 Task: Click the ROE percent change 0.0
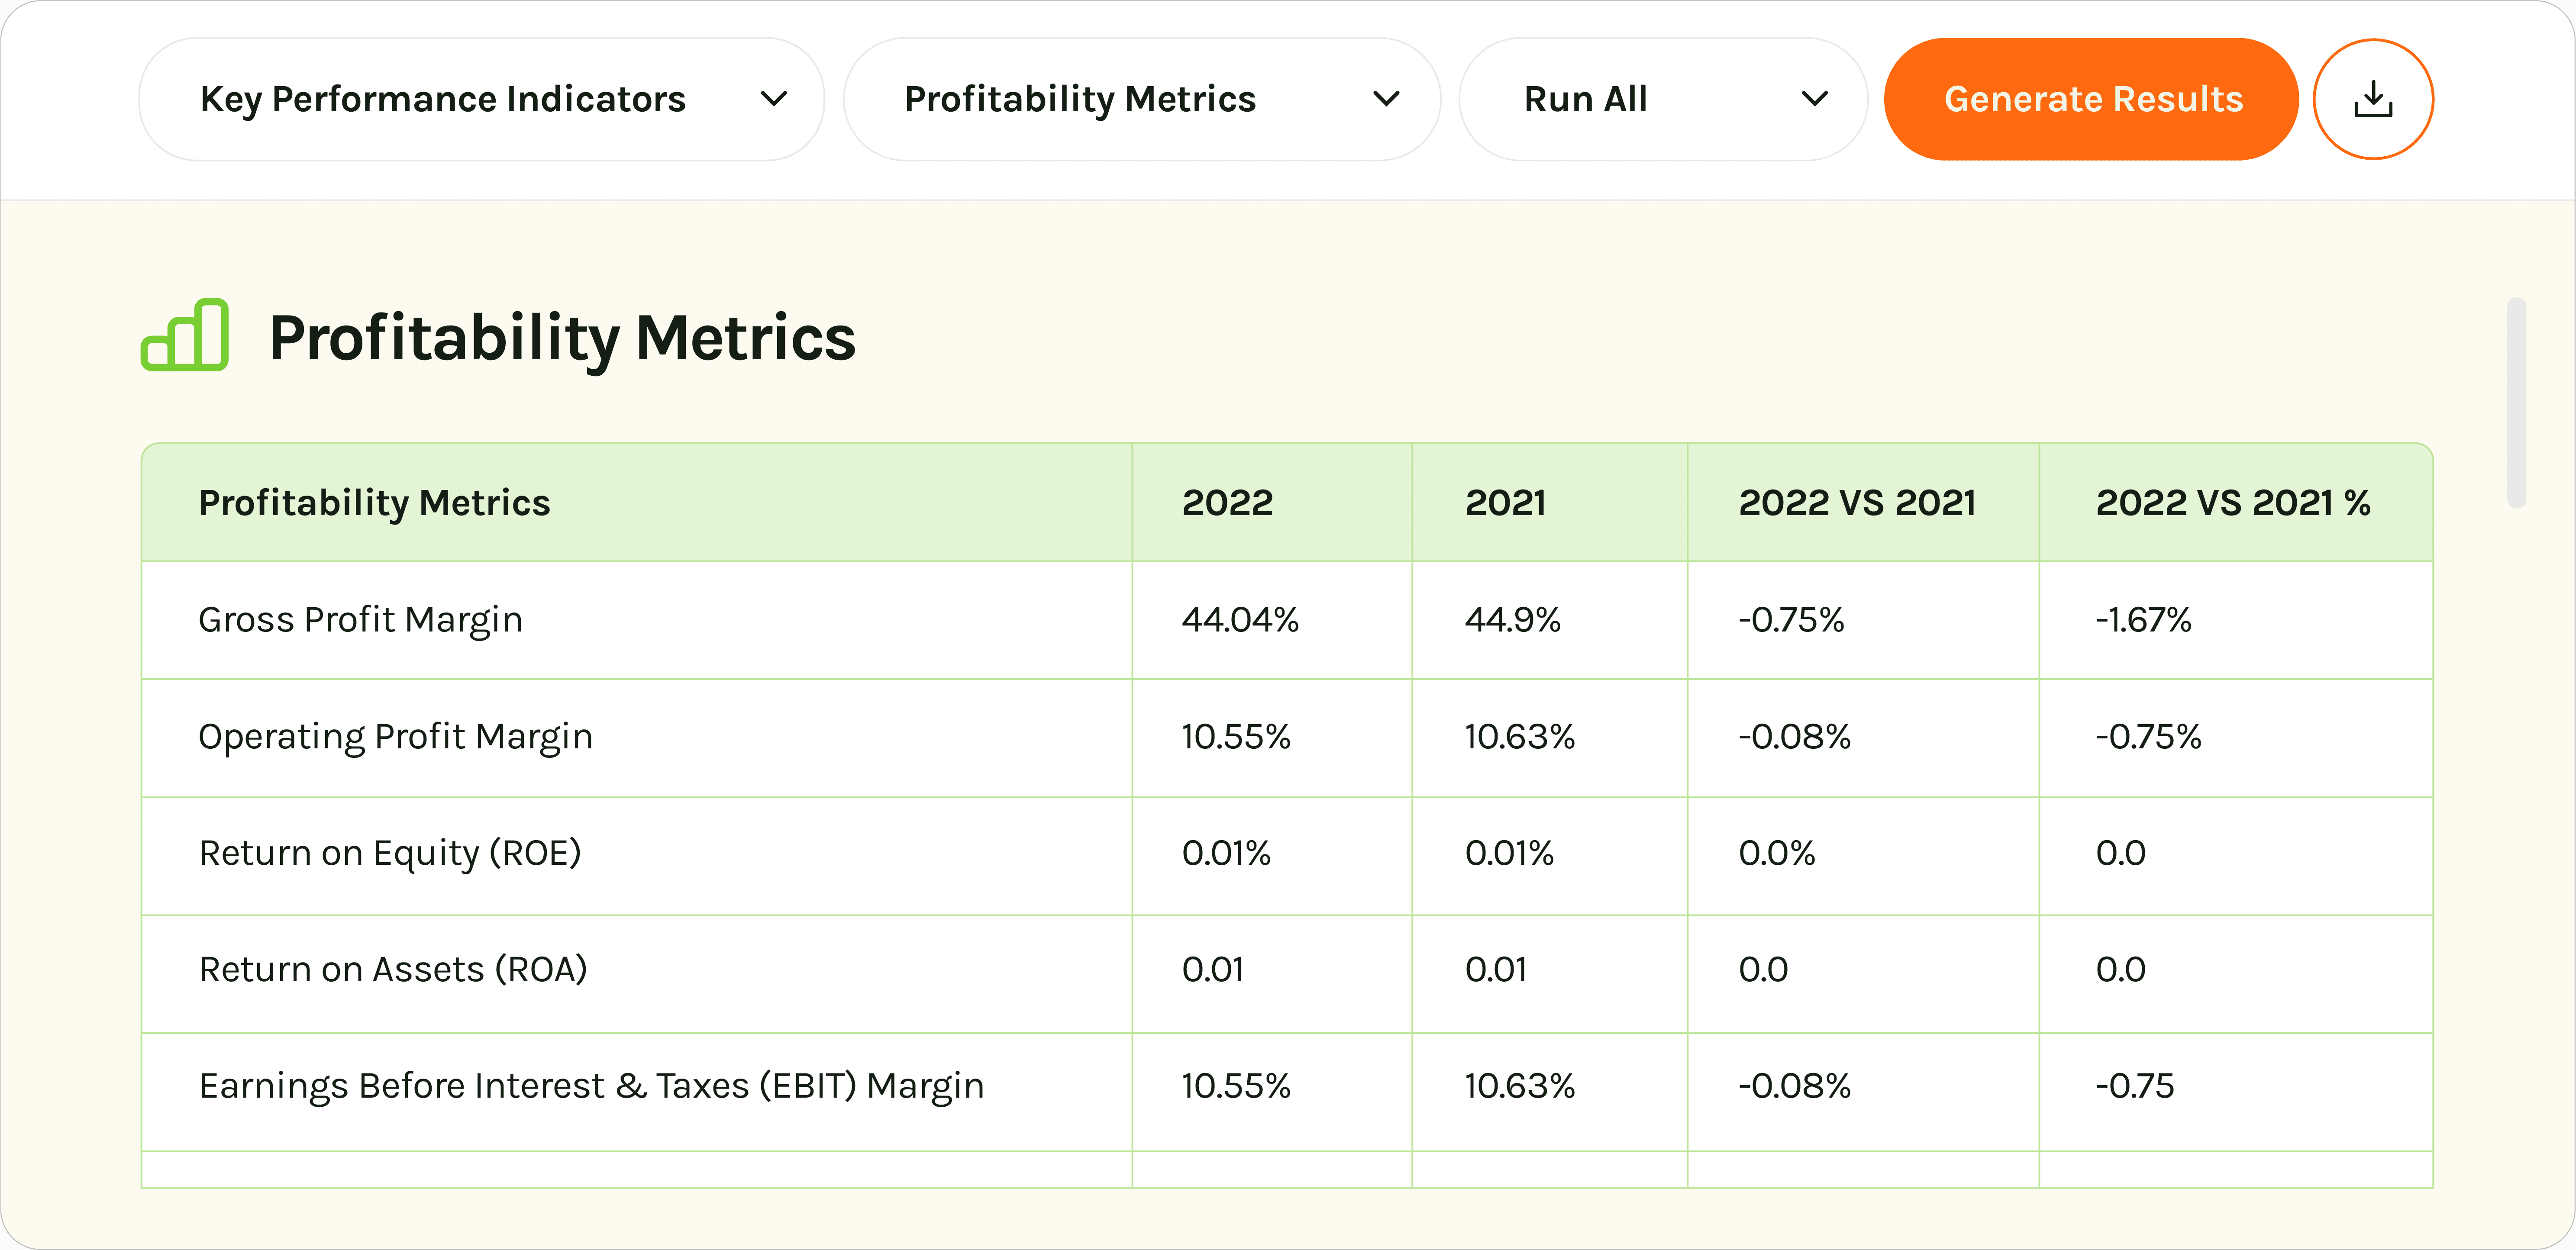coord(2120,853)
